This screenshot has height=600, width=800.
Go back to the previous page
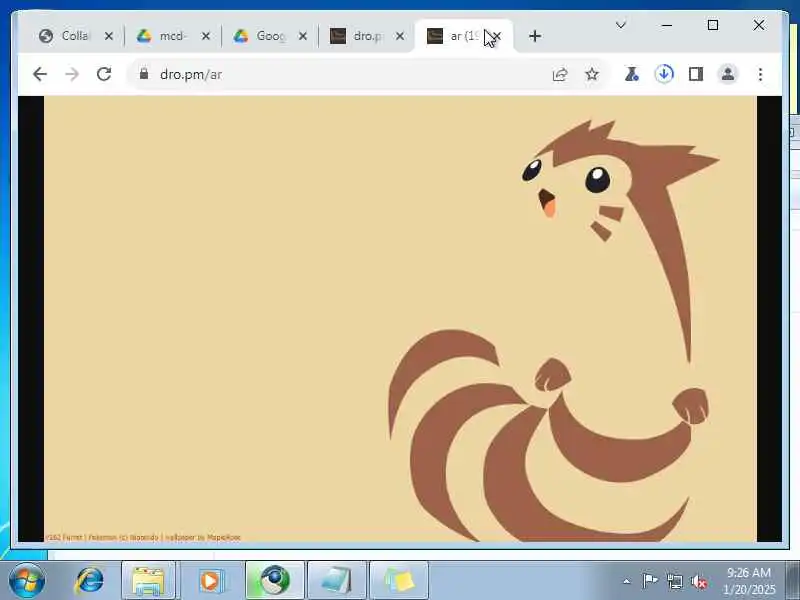tap(40, 74)
